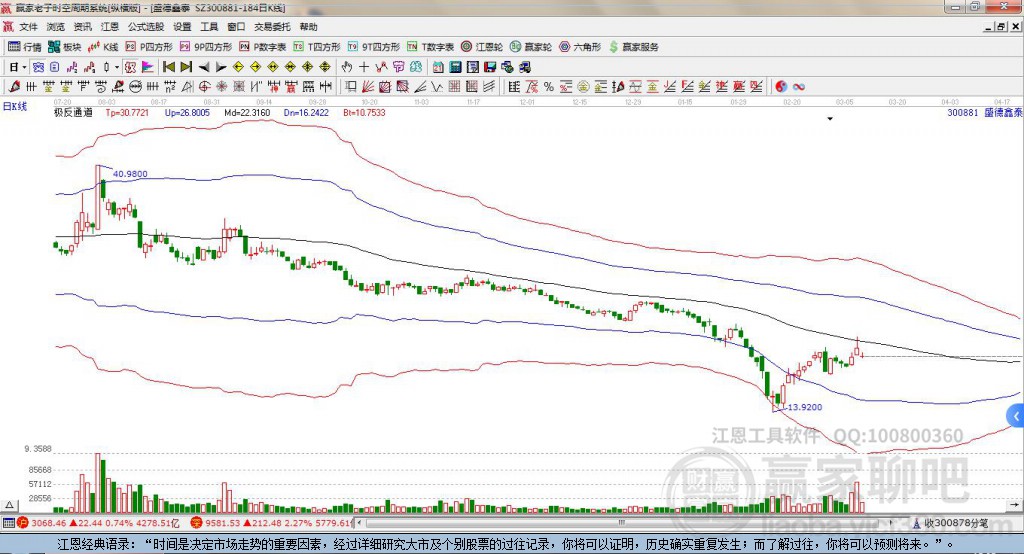The image size is (1024, 554).
Task: Click the first yellow diamond arrow icon
Action: point(238,67)
